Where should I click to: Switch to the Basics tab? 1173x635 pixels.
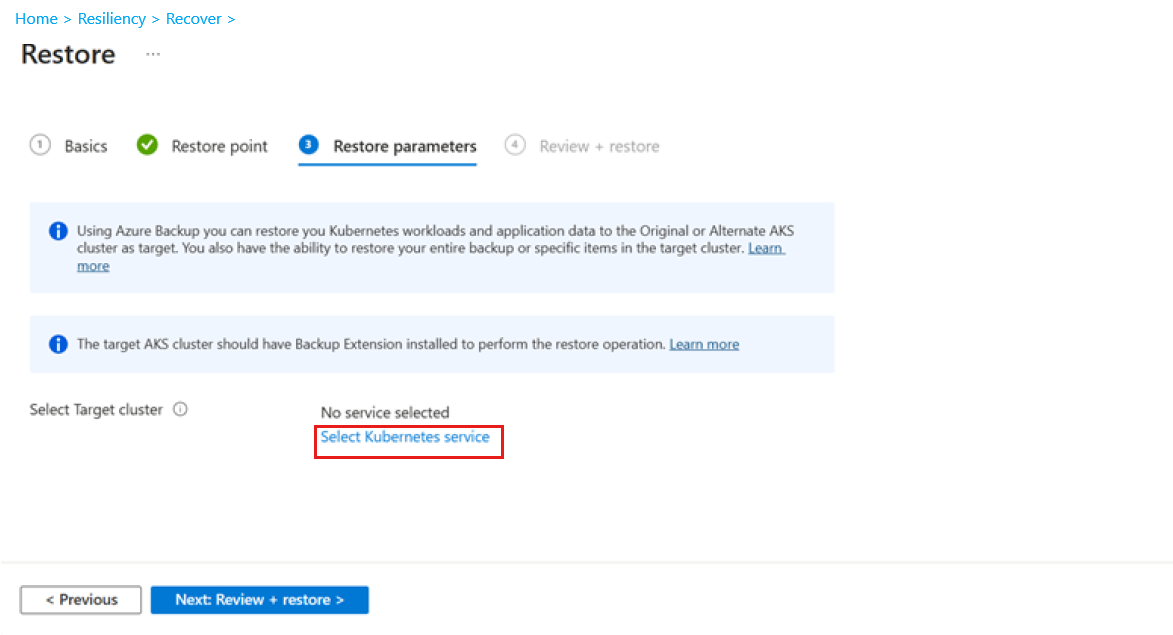[x=86, y=145]
